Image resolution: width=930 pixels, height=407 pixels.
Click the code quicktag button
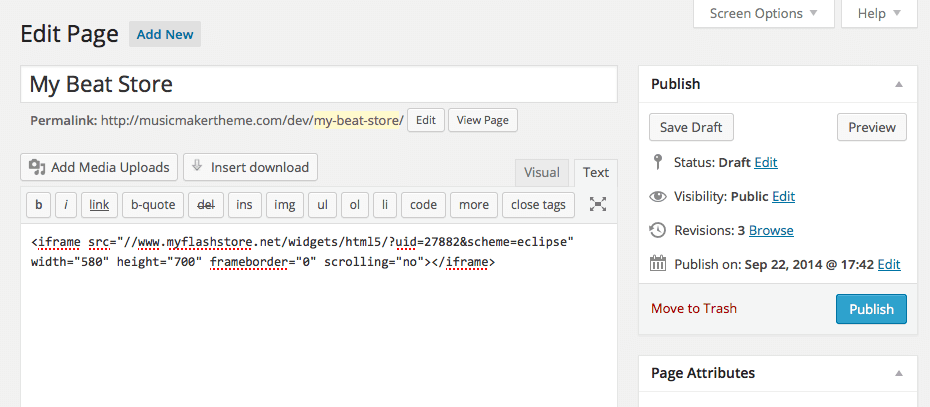(x=423, y=205)
